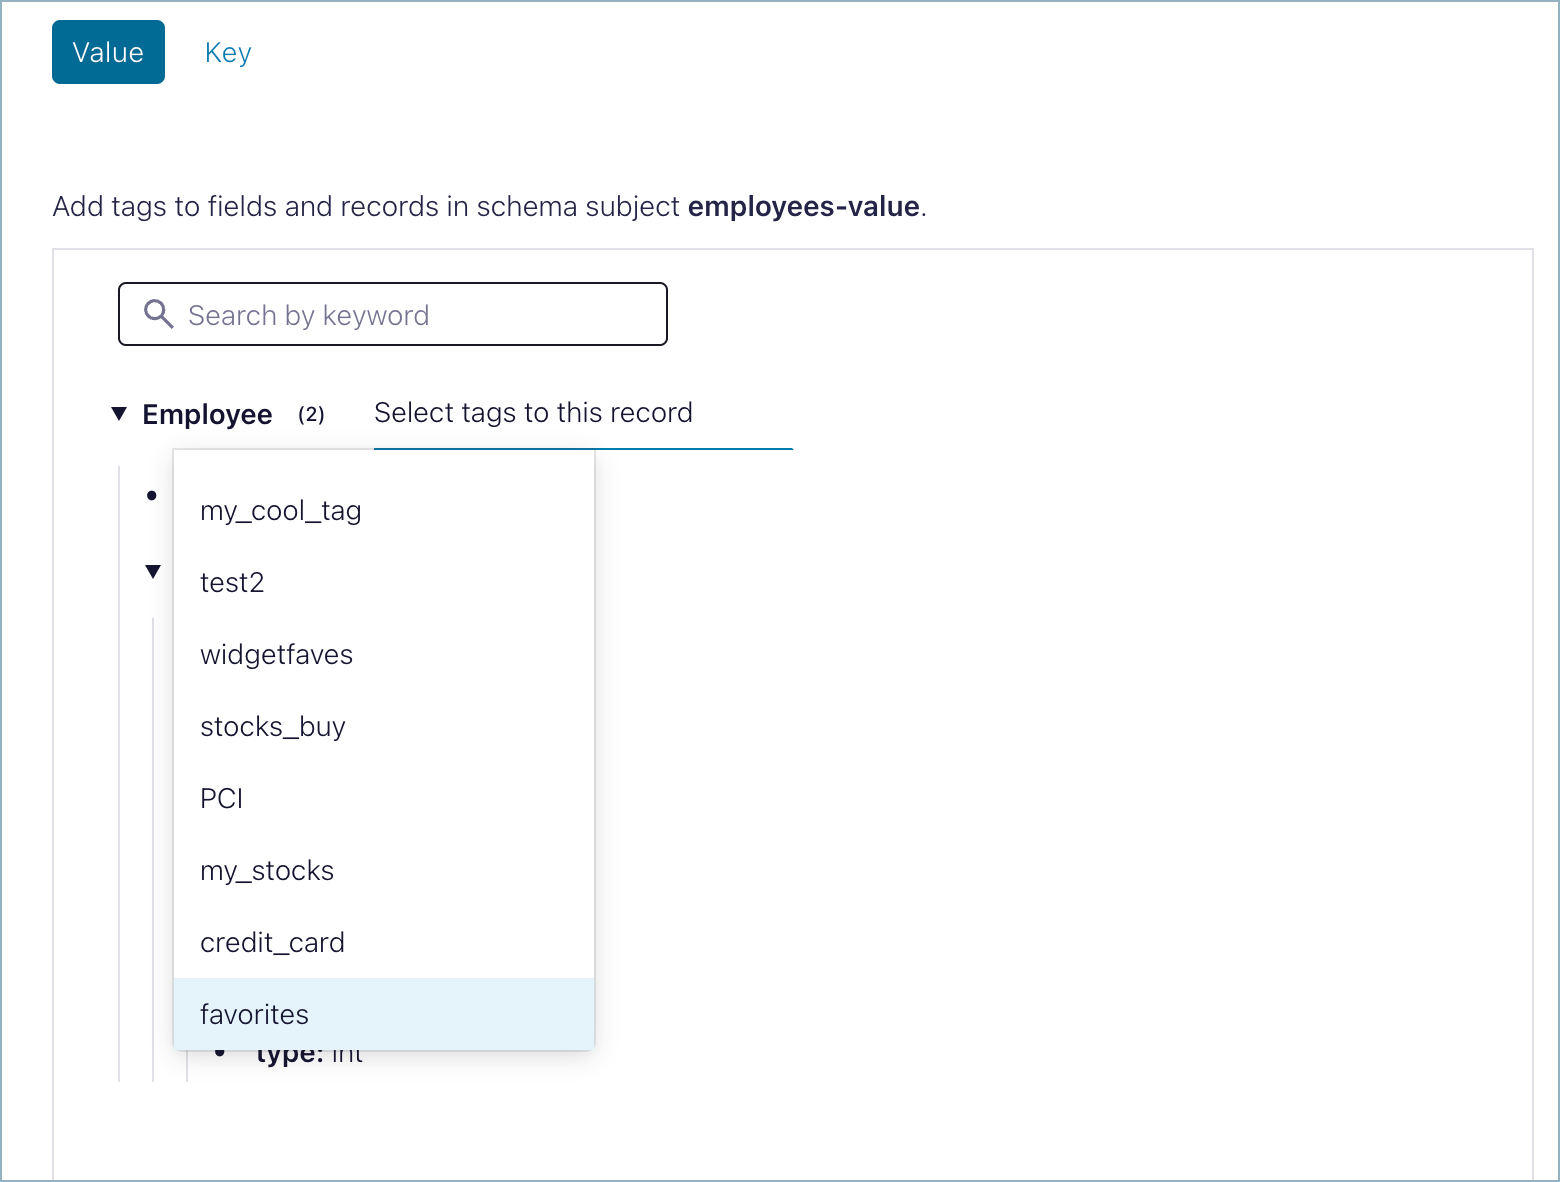Choose the my_cool_tag option

click(281, 511)
